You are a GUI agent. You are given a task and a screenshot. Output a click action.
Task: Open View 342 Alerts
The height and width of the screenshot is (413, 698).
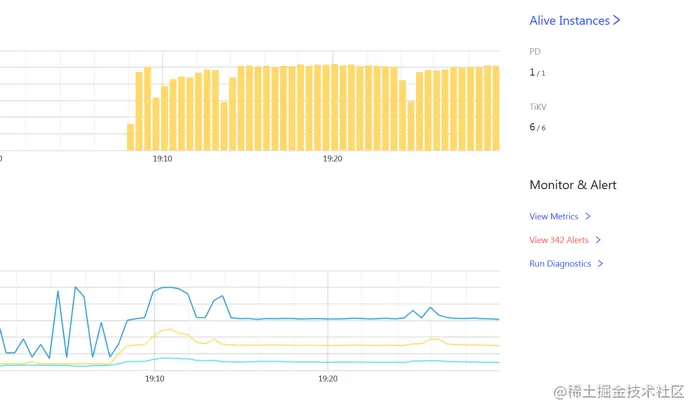tap(559, 240)
